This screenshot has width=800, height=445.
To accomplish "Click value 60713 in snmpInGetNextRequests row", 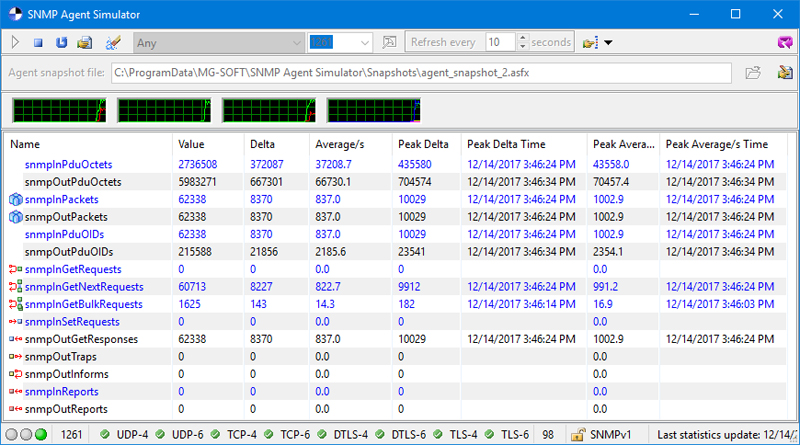I will 192,287.
